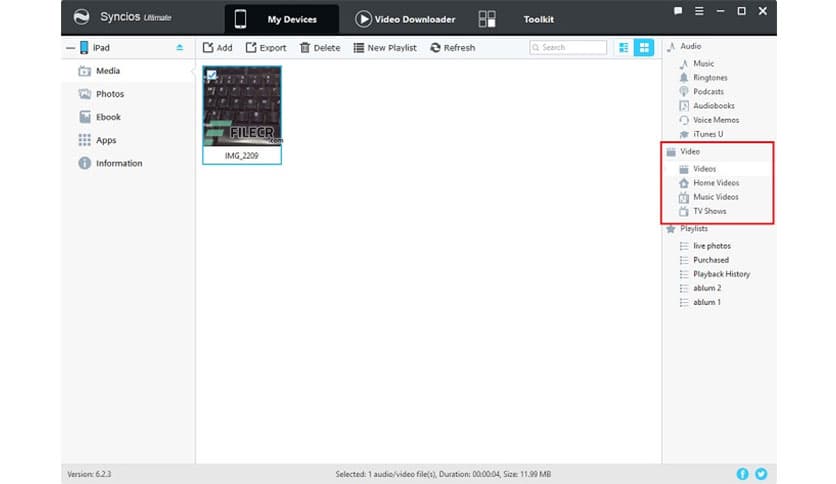Image resolution: width=836 pixels, height=484 pixels.
Task: Click the Refresh button
Action: [452, 47]
